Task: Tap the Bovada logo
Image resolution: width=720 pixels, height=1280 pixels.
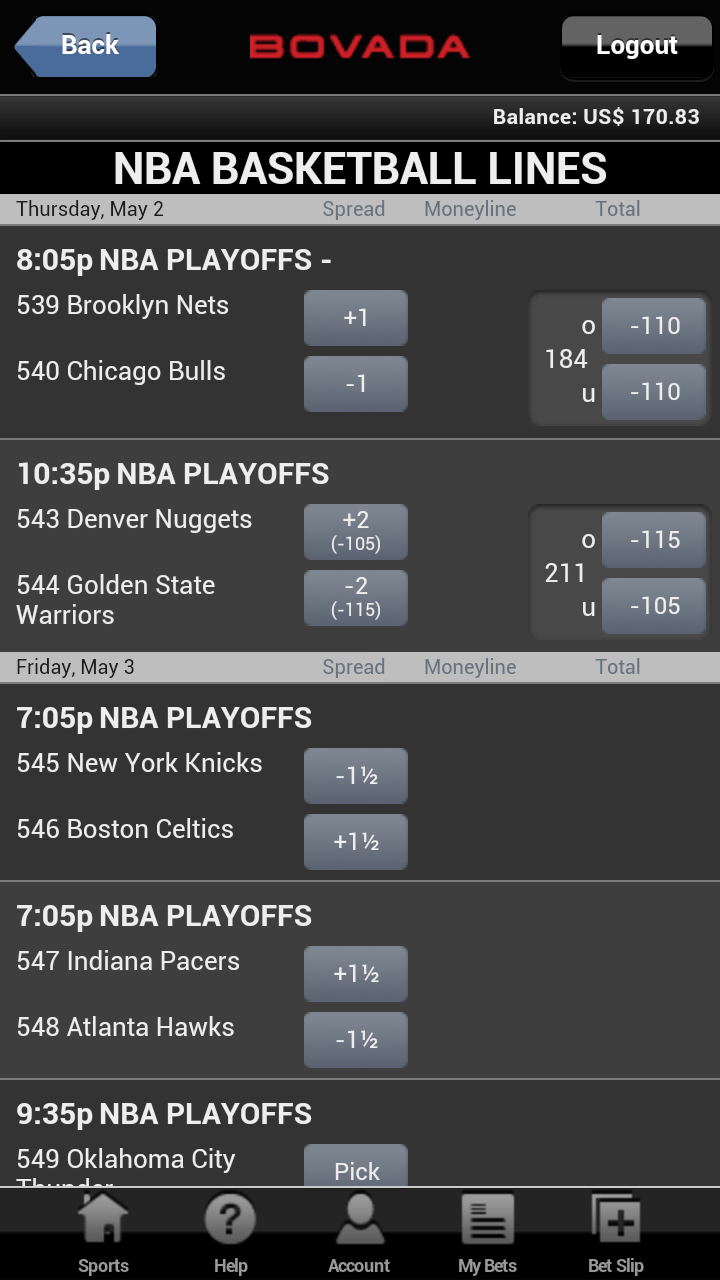Action: [x=359, y=46]
